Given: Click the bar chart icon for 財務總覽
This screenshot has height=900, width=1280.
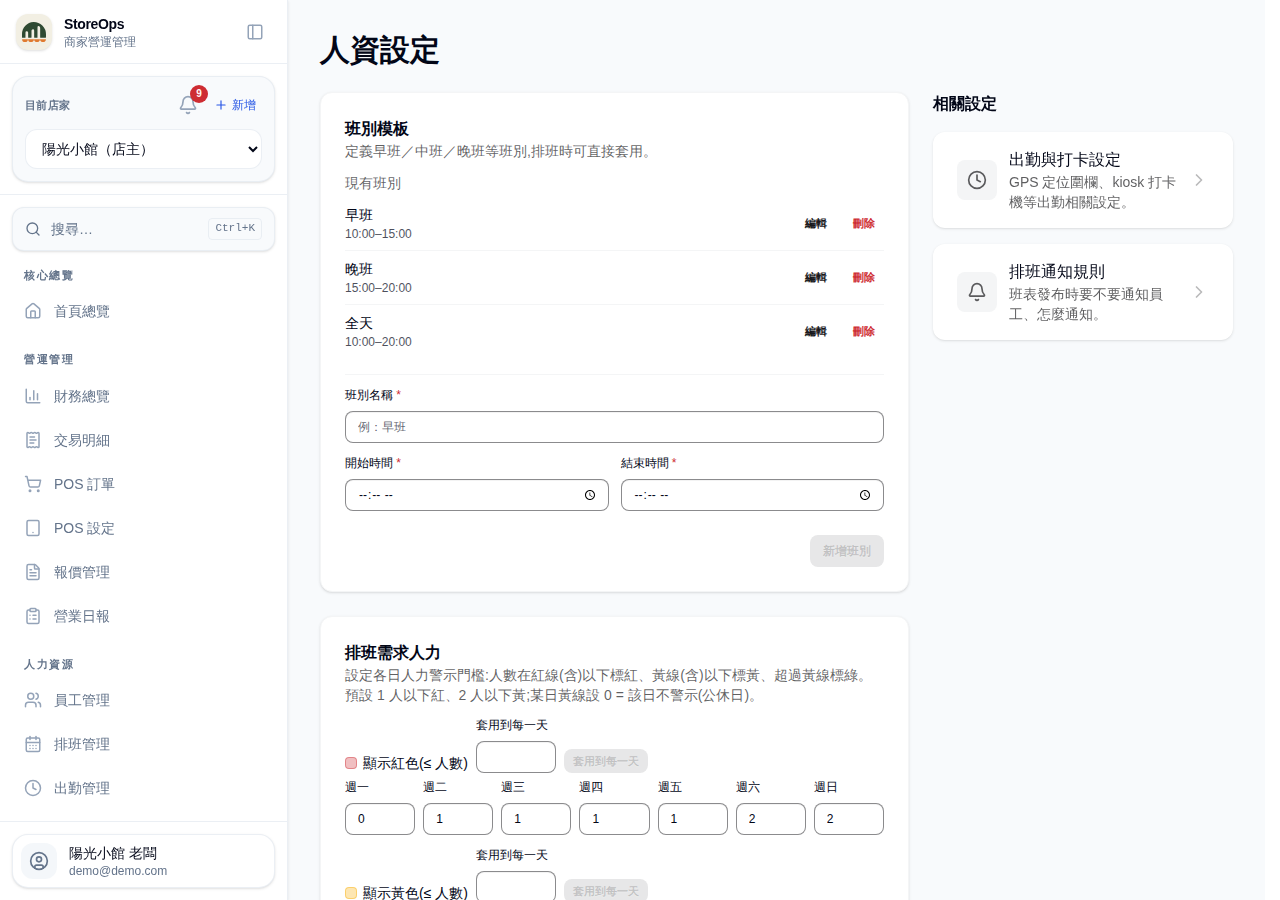Looking at the screenshot, I should (33, 396).
